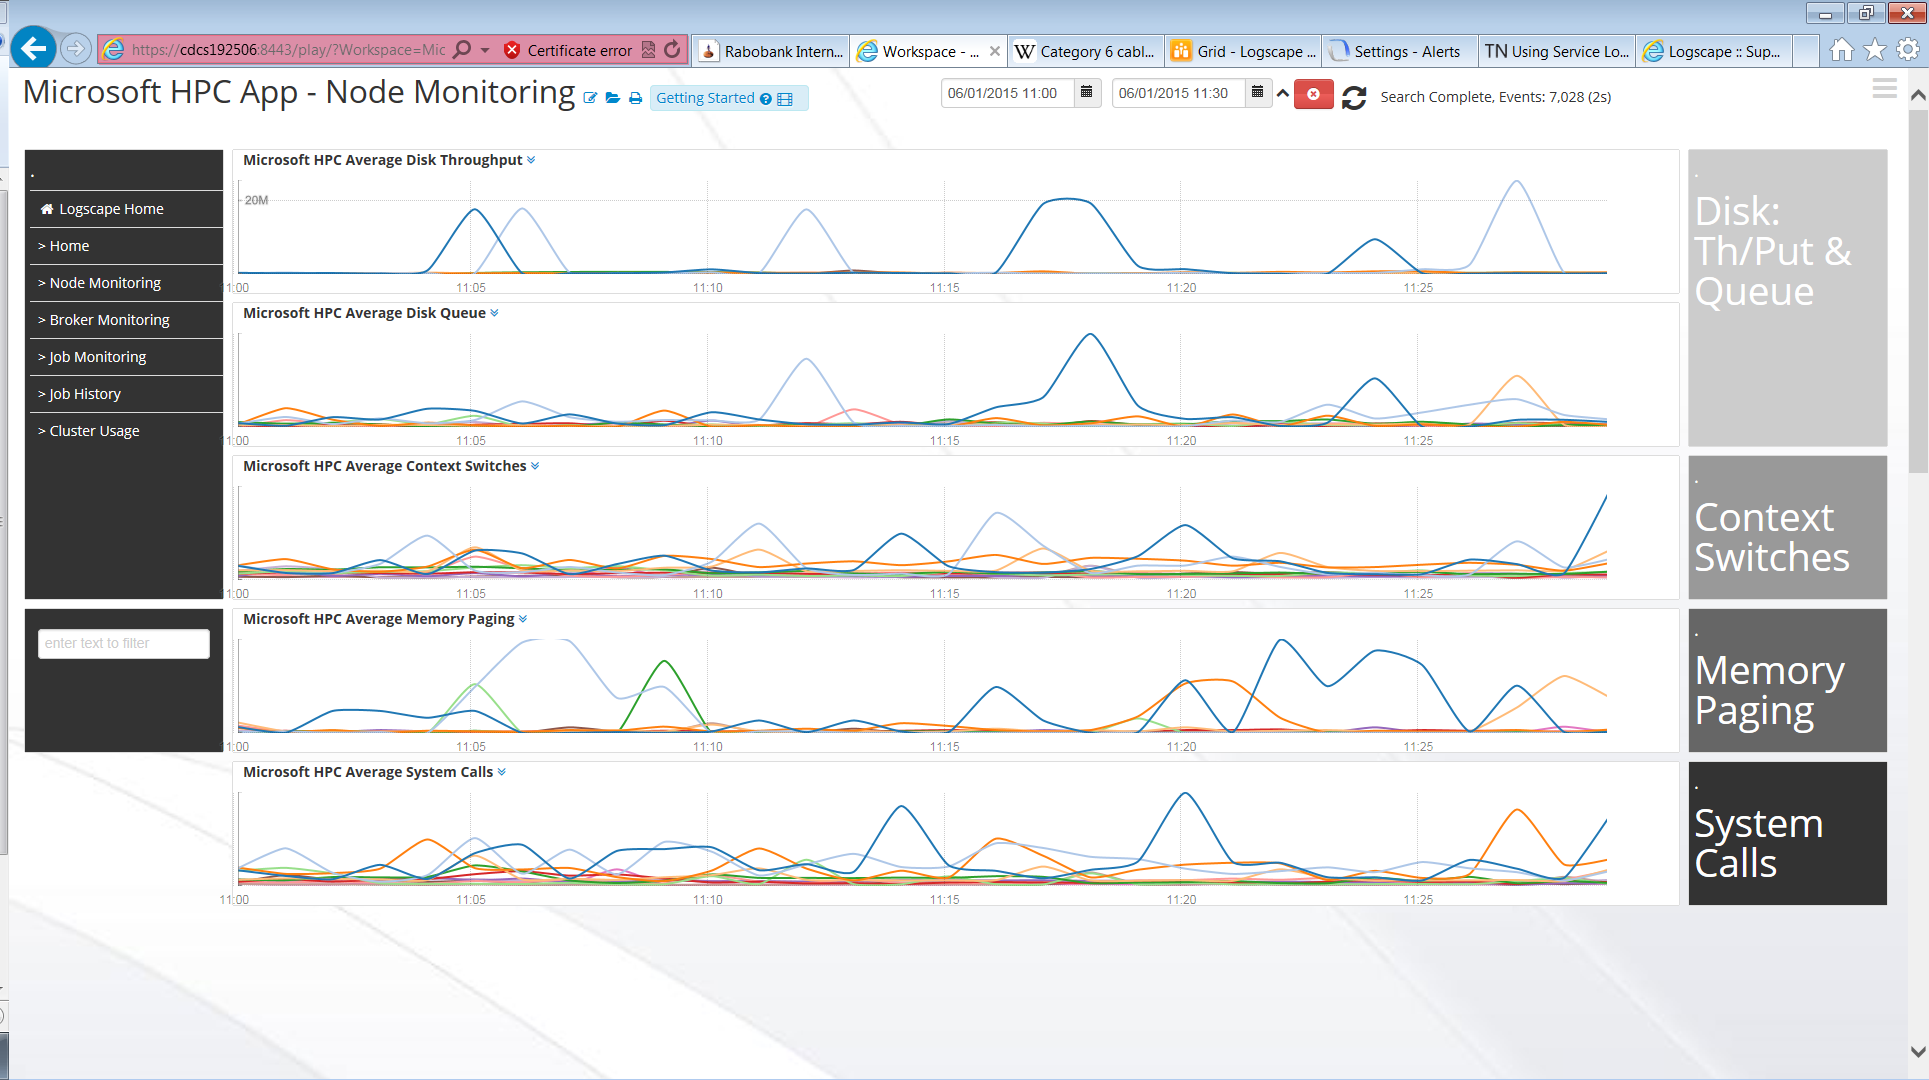Click the start date 06/01/2015 11:00 field
This screenshot has width=1929, height=1080.
tap(1005, 93)
